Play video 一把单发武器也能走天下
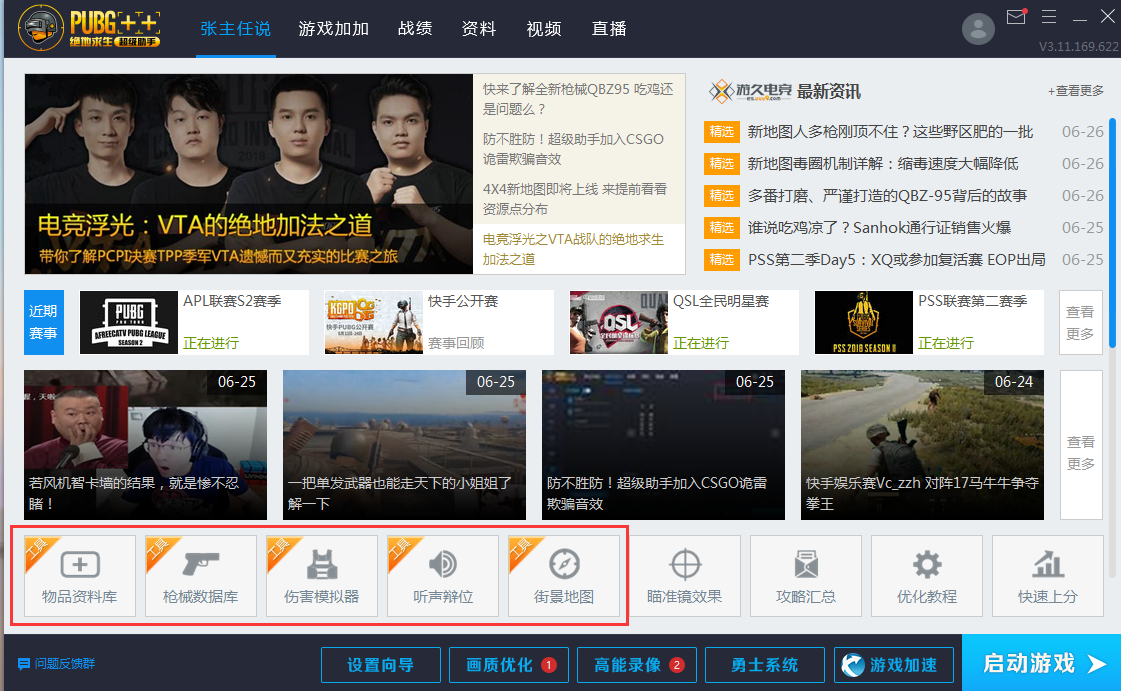This screenshot has height=691, width=1121. (404, 444)
